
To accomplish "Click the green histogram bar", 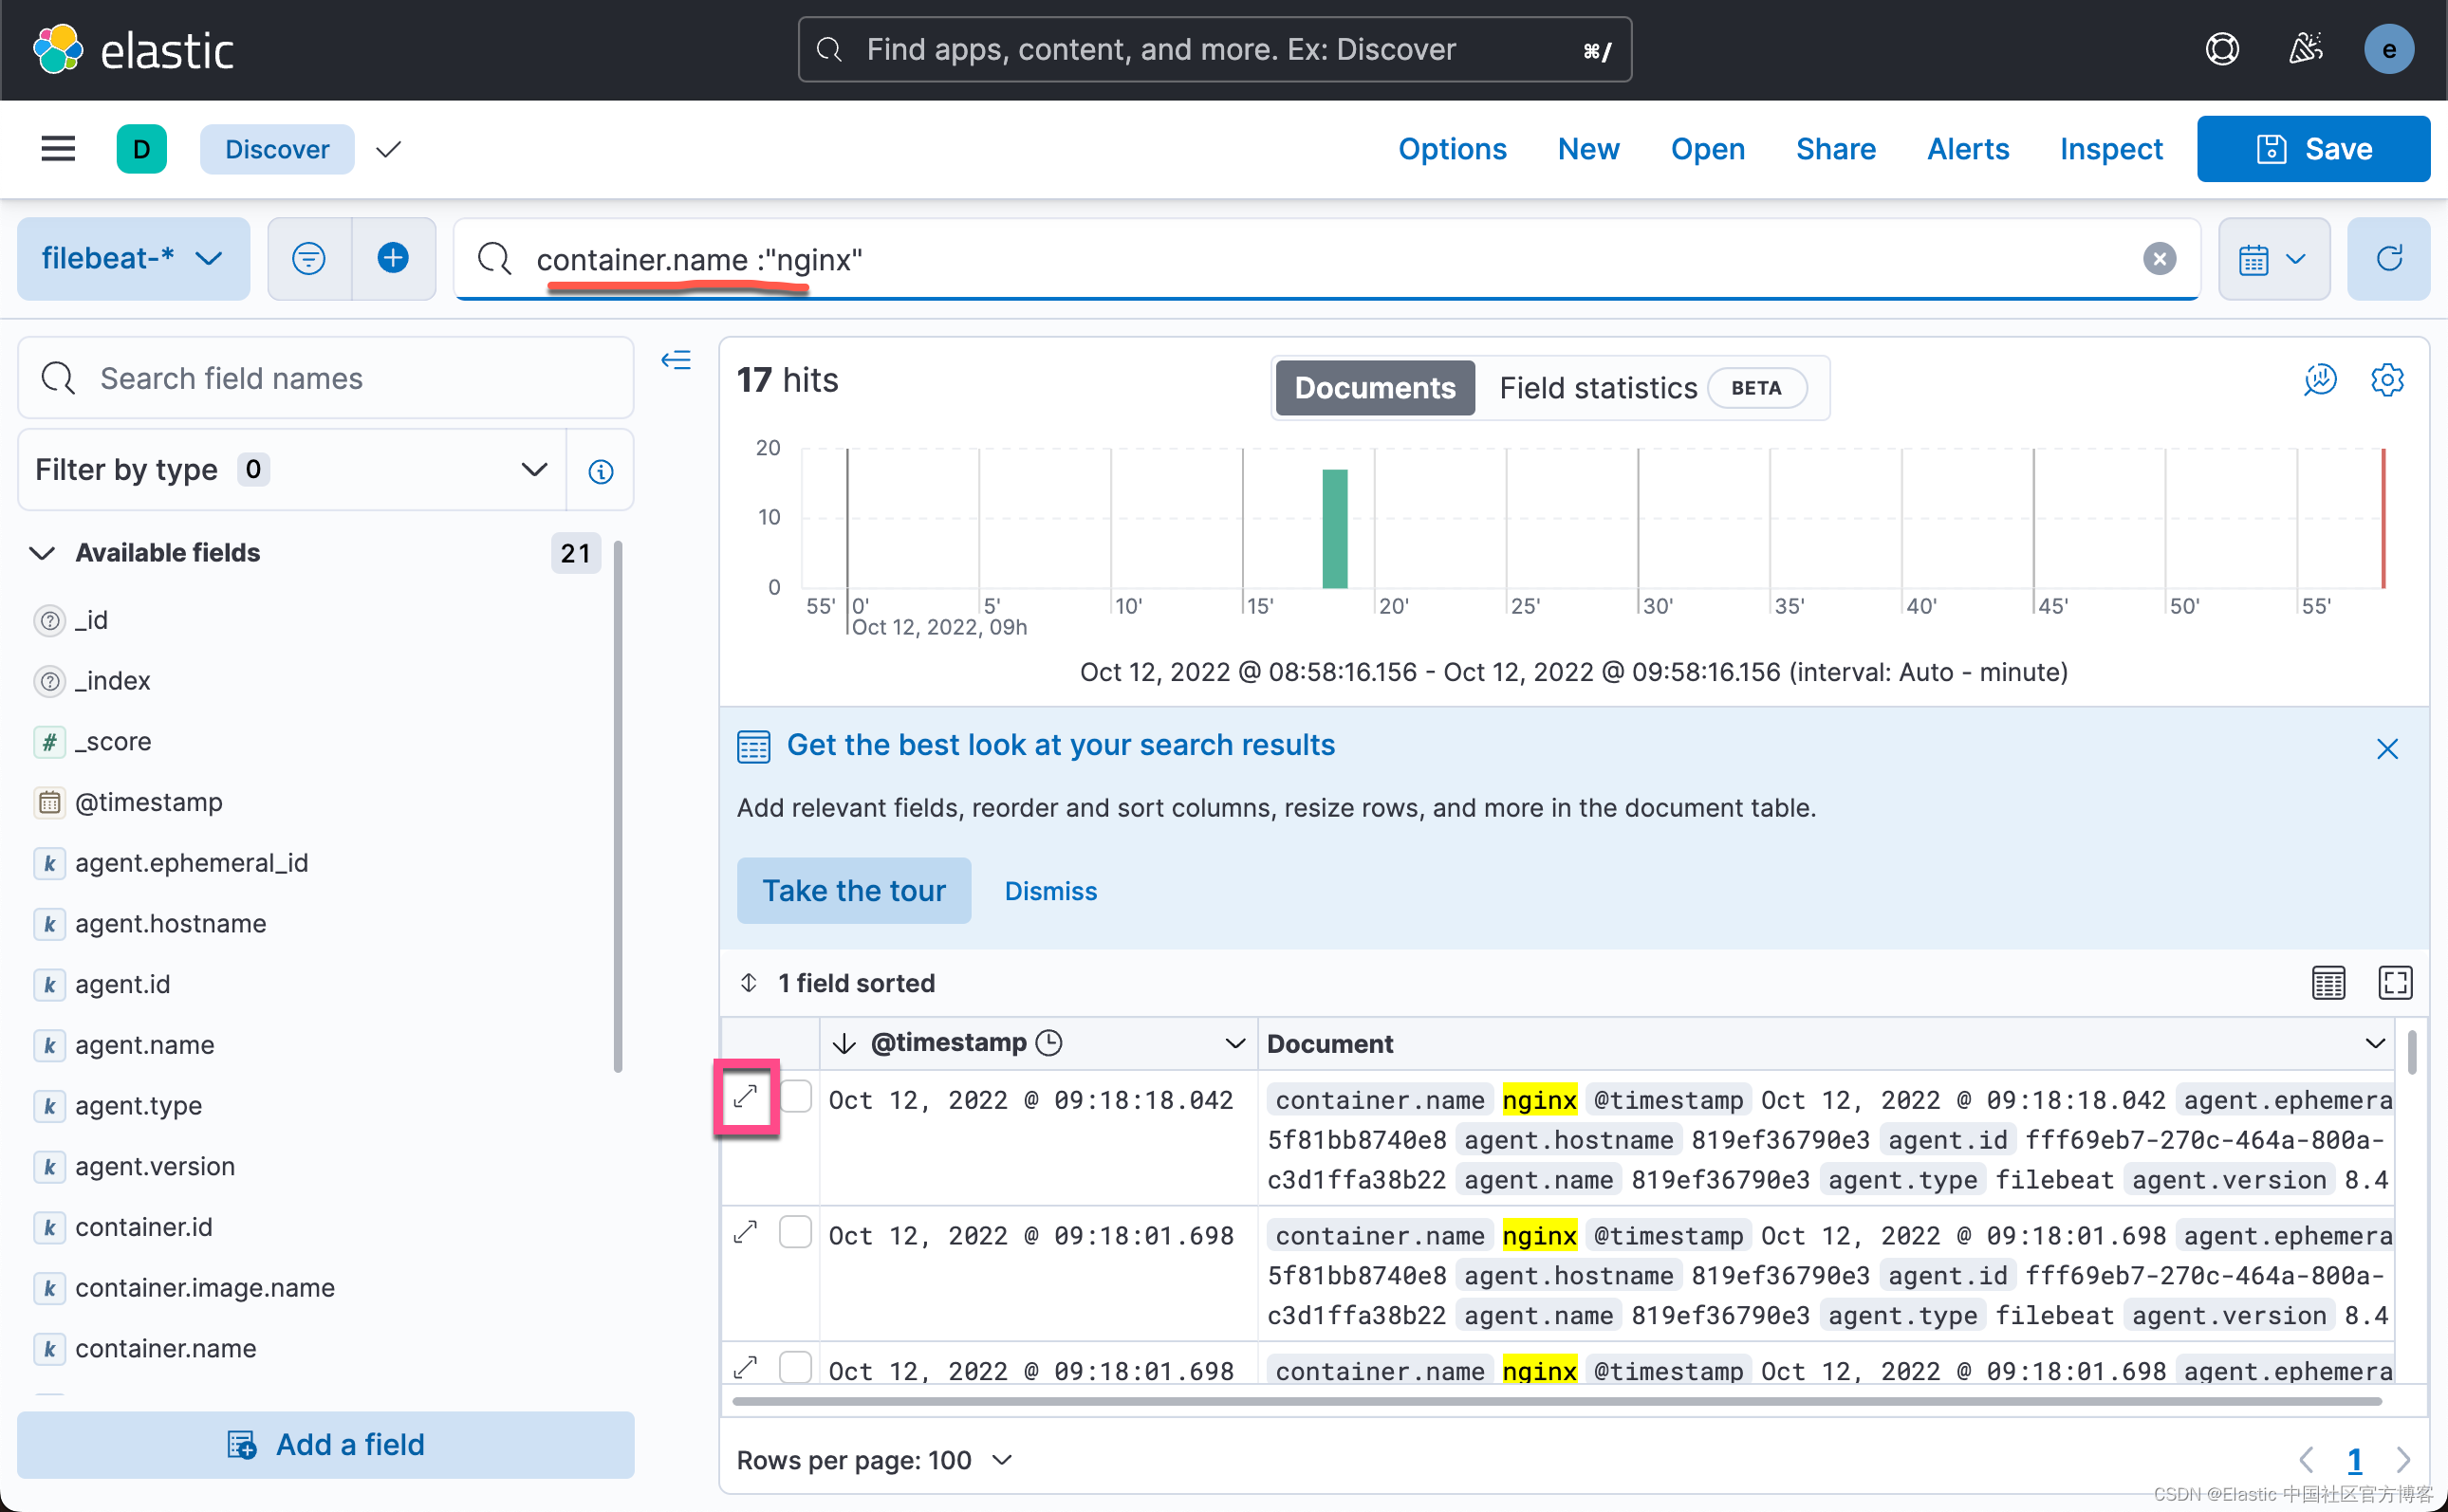I will point(1334,528).
